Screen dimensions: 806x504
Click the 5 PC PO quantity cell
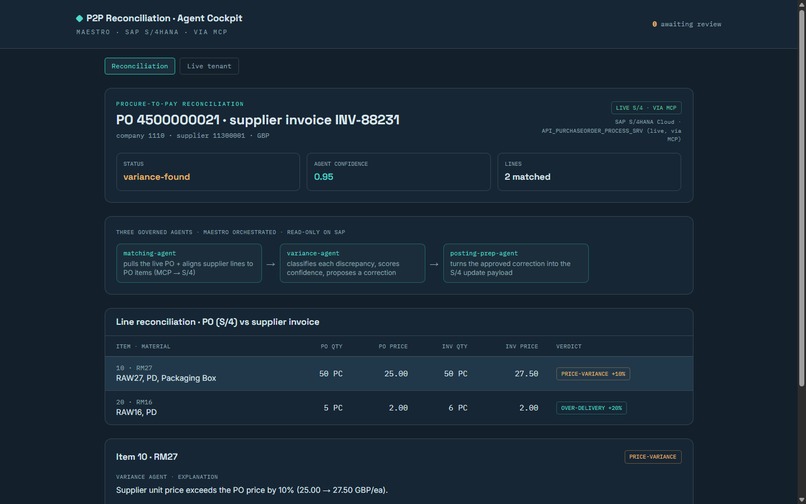pos(333,408)
